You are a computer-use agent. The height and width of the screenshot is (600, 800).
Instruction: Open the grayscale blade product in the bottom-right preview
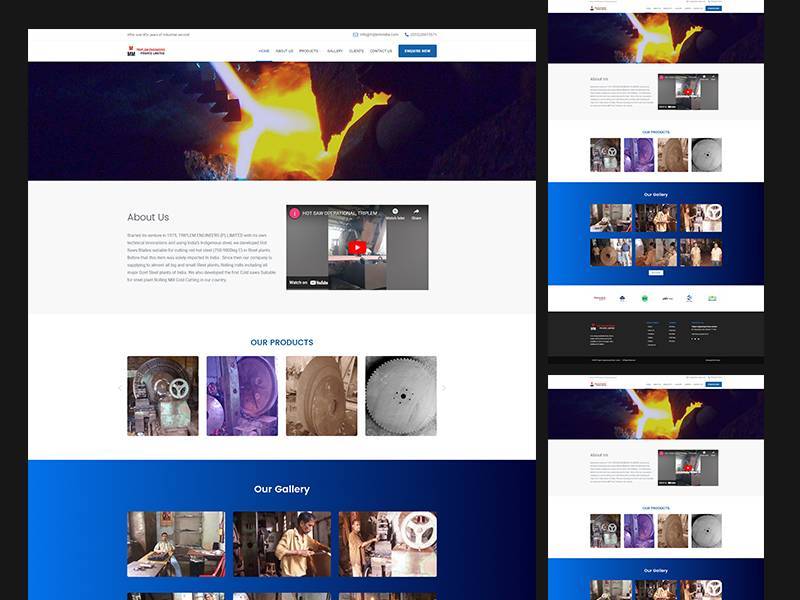[707, 531]
